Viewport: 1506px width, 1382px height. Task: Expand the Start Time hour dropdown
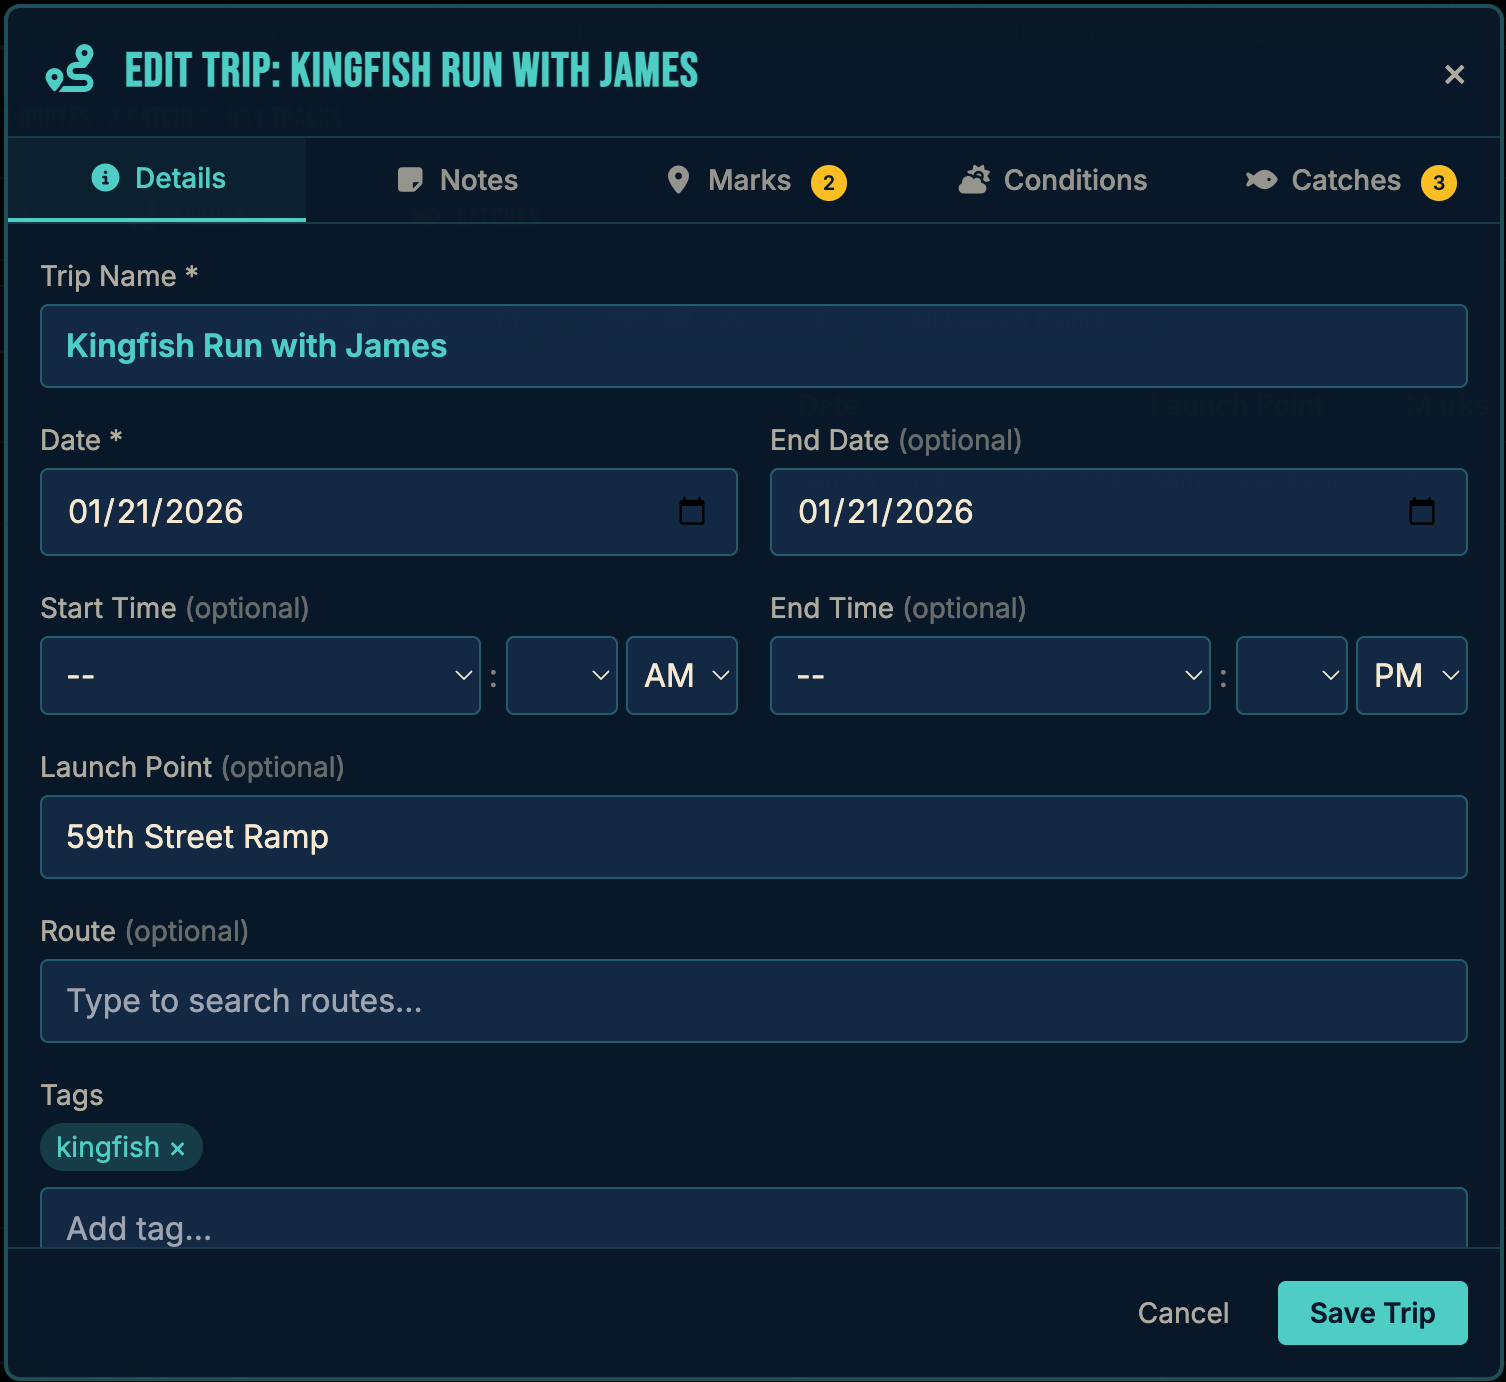pyautogui.click(x=260, y=676)
